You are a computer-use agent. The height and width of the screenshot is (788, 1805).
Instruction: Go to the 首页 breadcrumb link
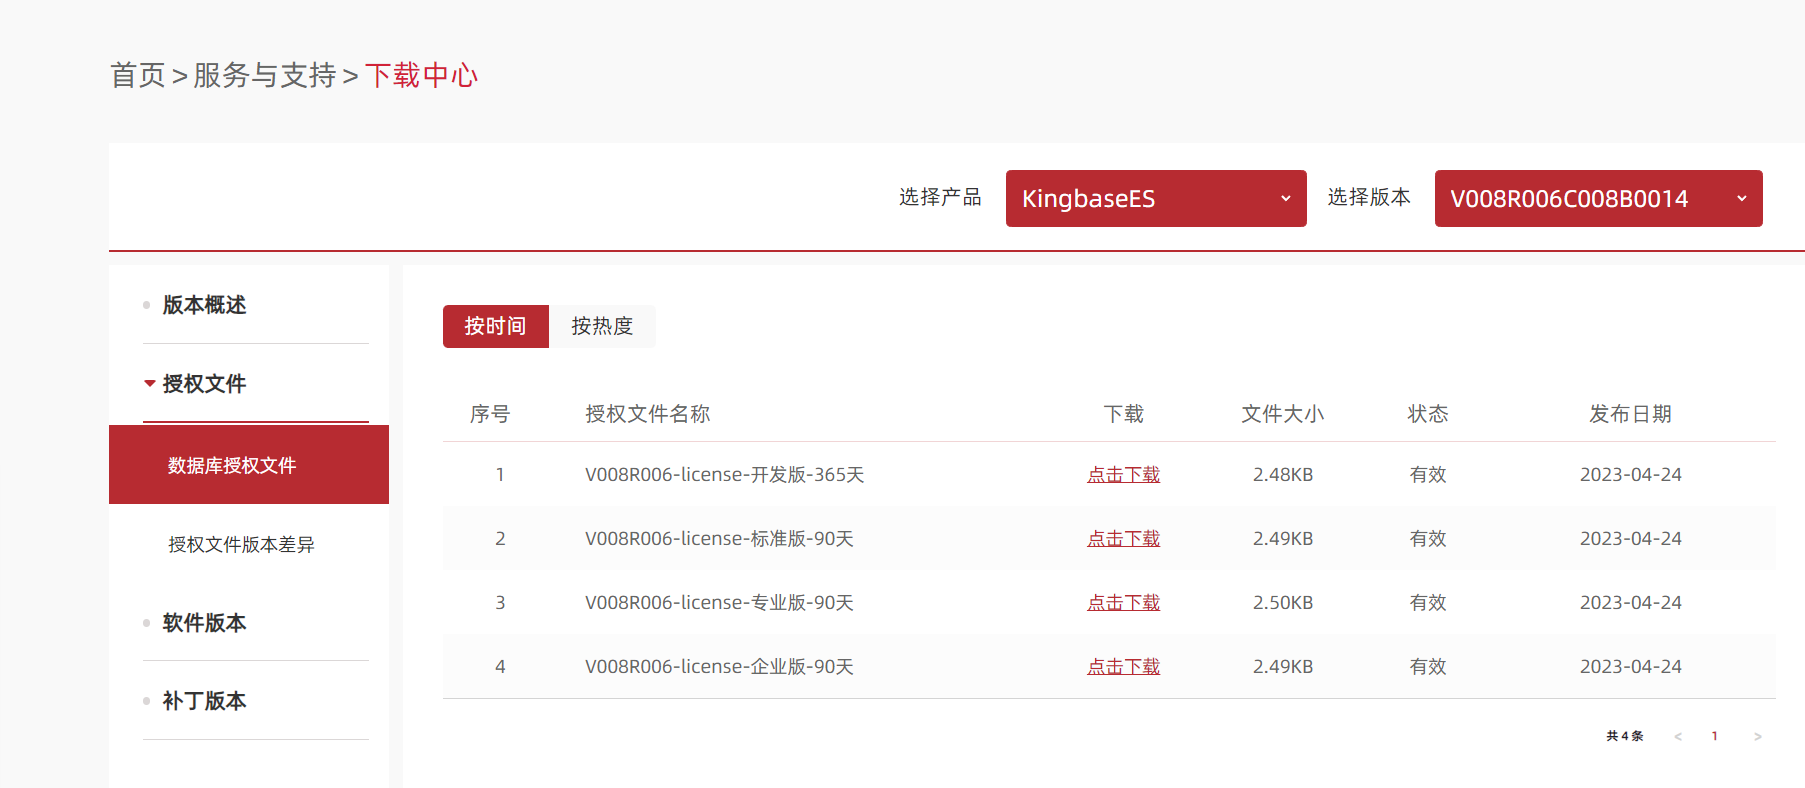pos(138,75)
